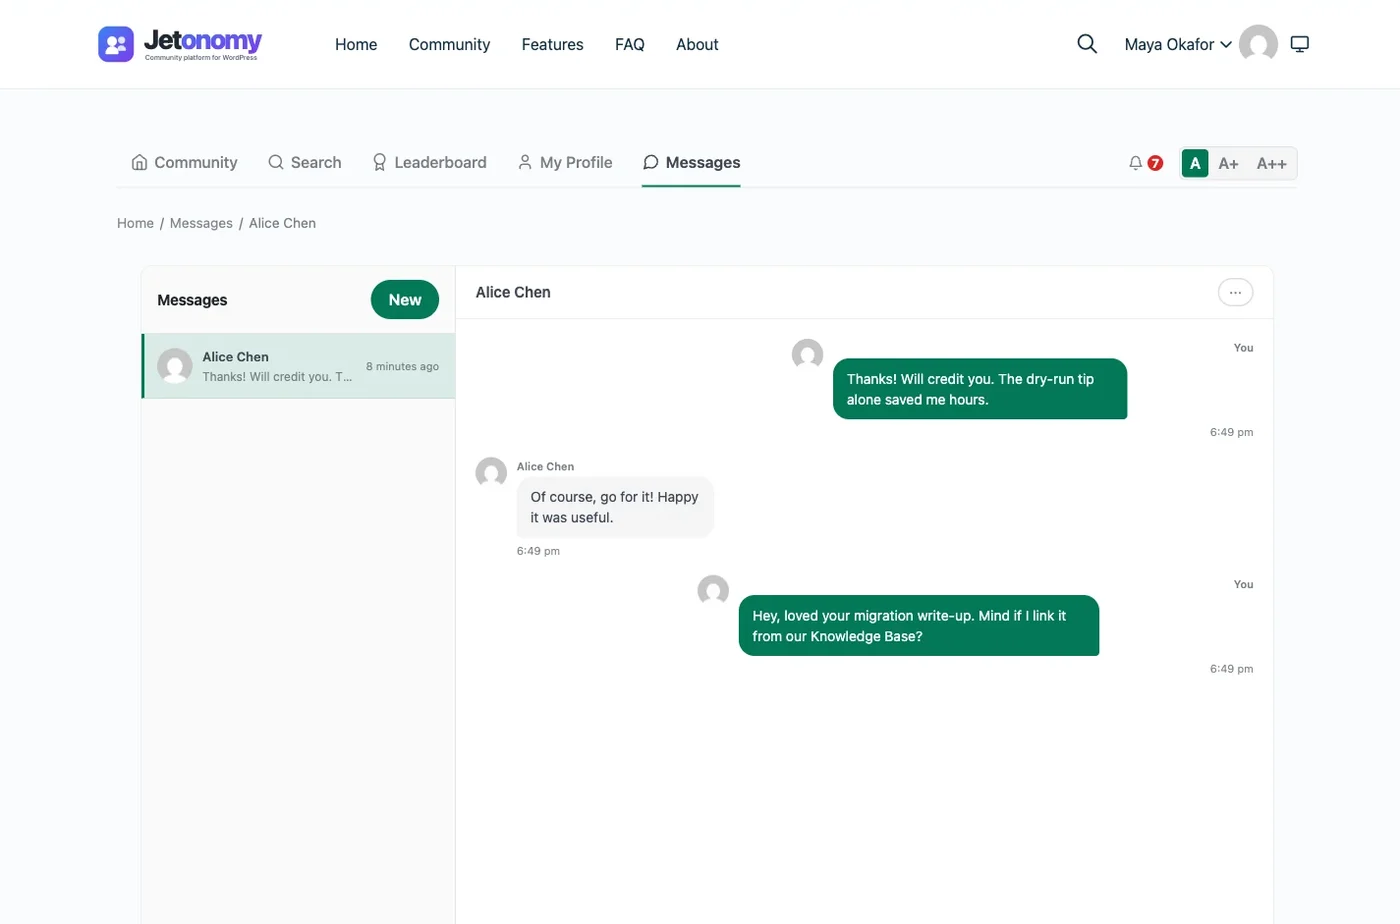Viewport: 1400px width, 924px height.
Task: Select the normal font size A toggle
Action: pyautogui.click(x=1195, y=163)
